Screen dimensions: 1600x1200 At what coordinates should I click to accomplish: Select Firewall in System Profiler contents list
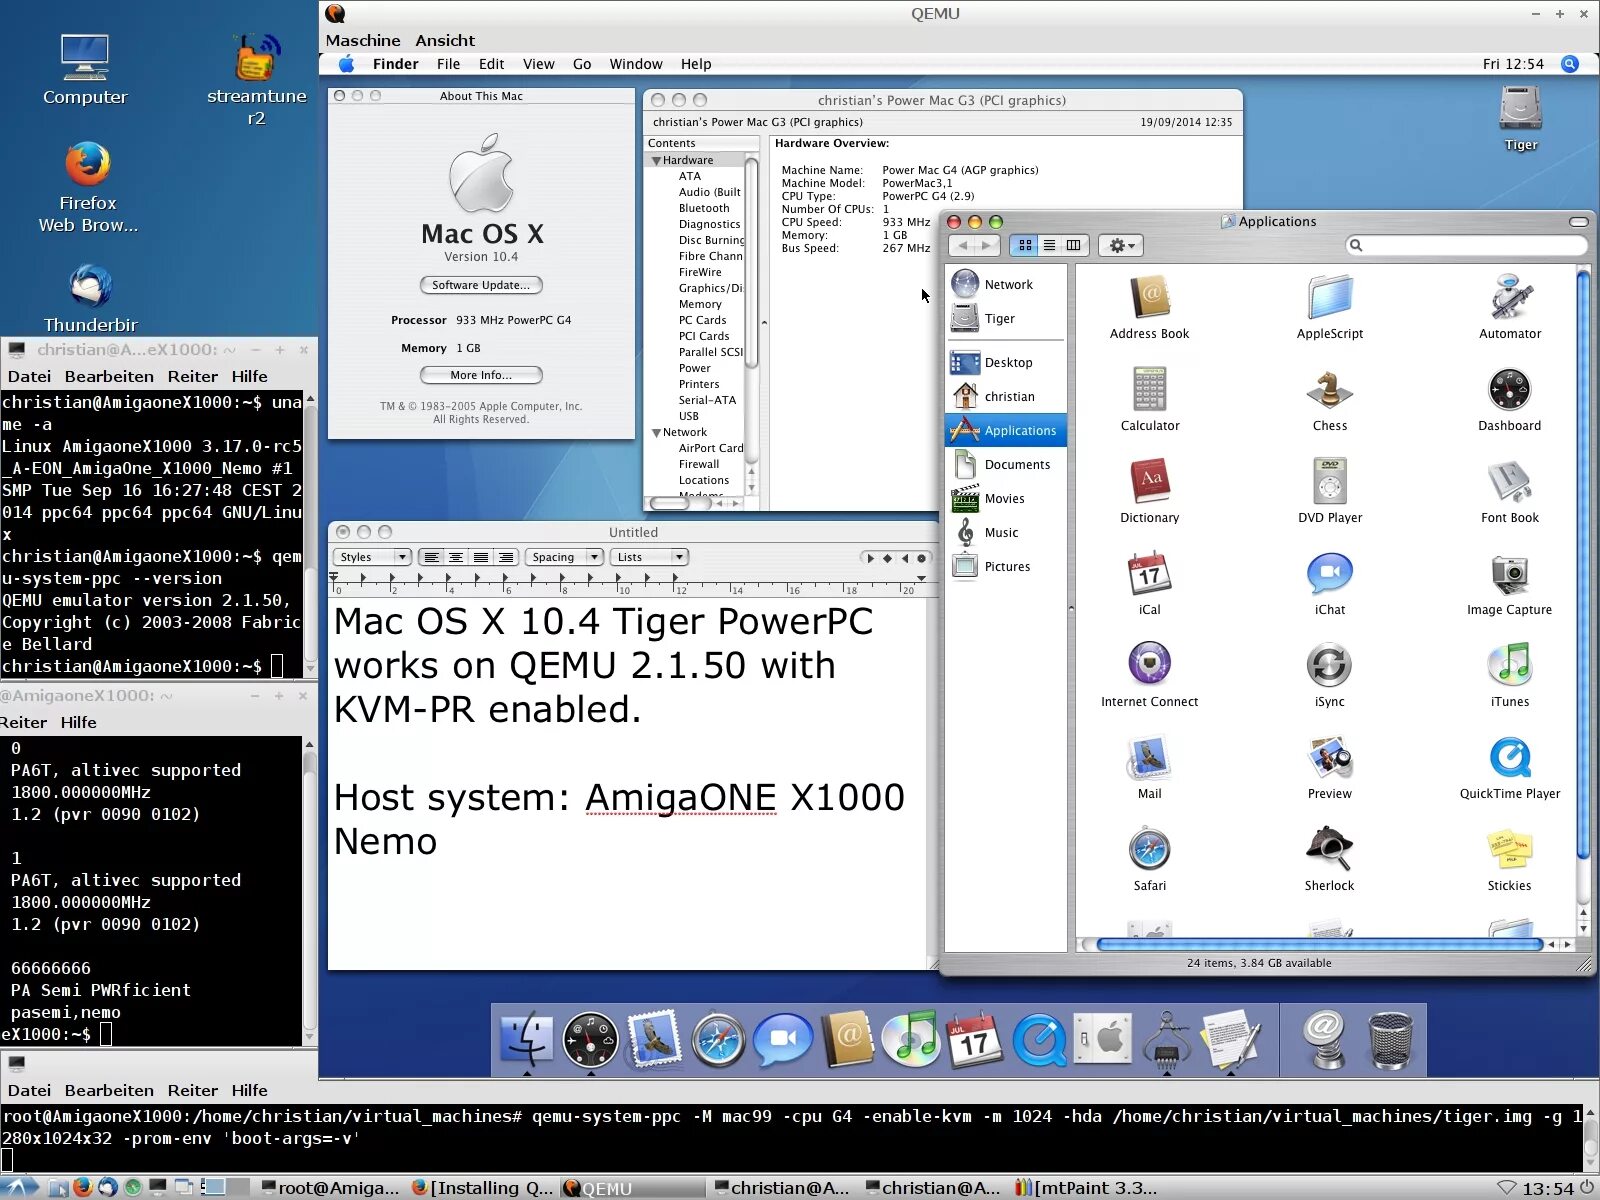point(699,464)
